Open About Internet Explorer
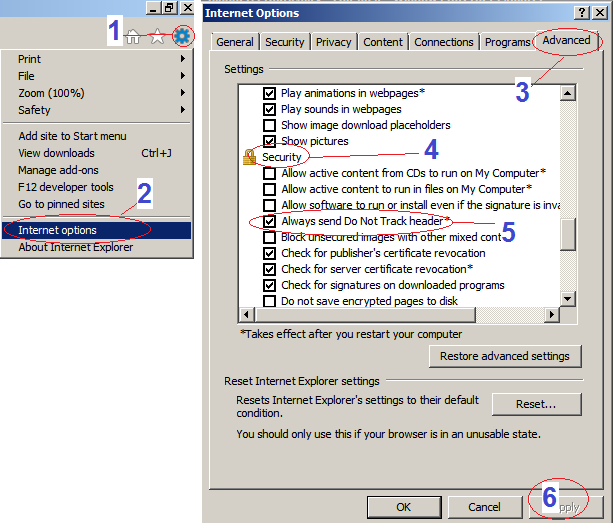The height and width of the screenshot is (523, 613). click(97, 247)
